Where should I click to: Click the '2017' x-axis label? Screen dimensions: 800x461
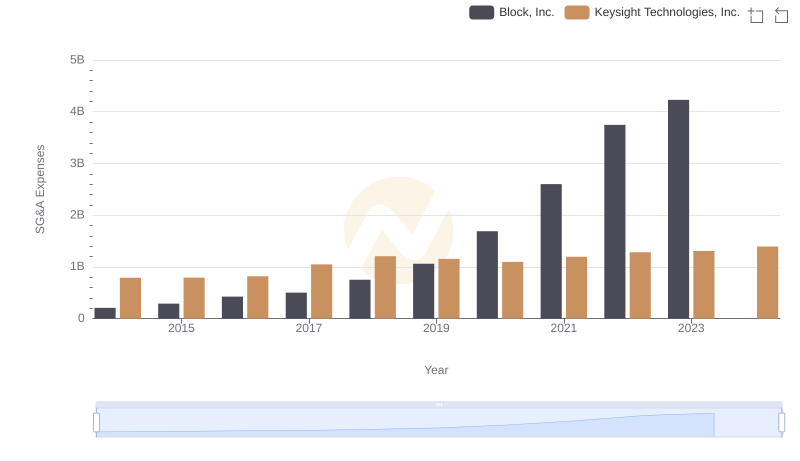pyautogui.click(x=309, y=328)
